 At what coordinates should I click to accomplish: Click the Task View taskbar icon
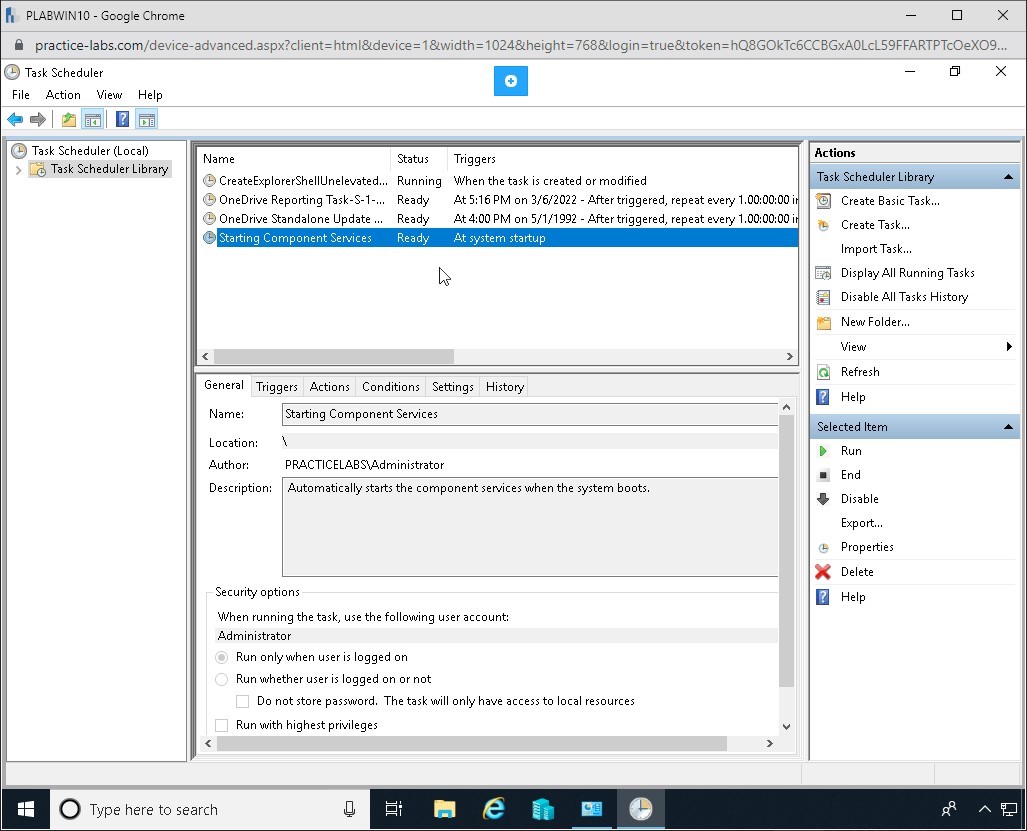pyautogui.click(x=394, y=810)
